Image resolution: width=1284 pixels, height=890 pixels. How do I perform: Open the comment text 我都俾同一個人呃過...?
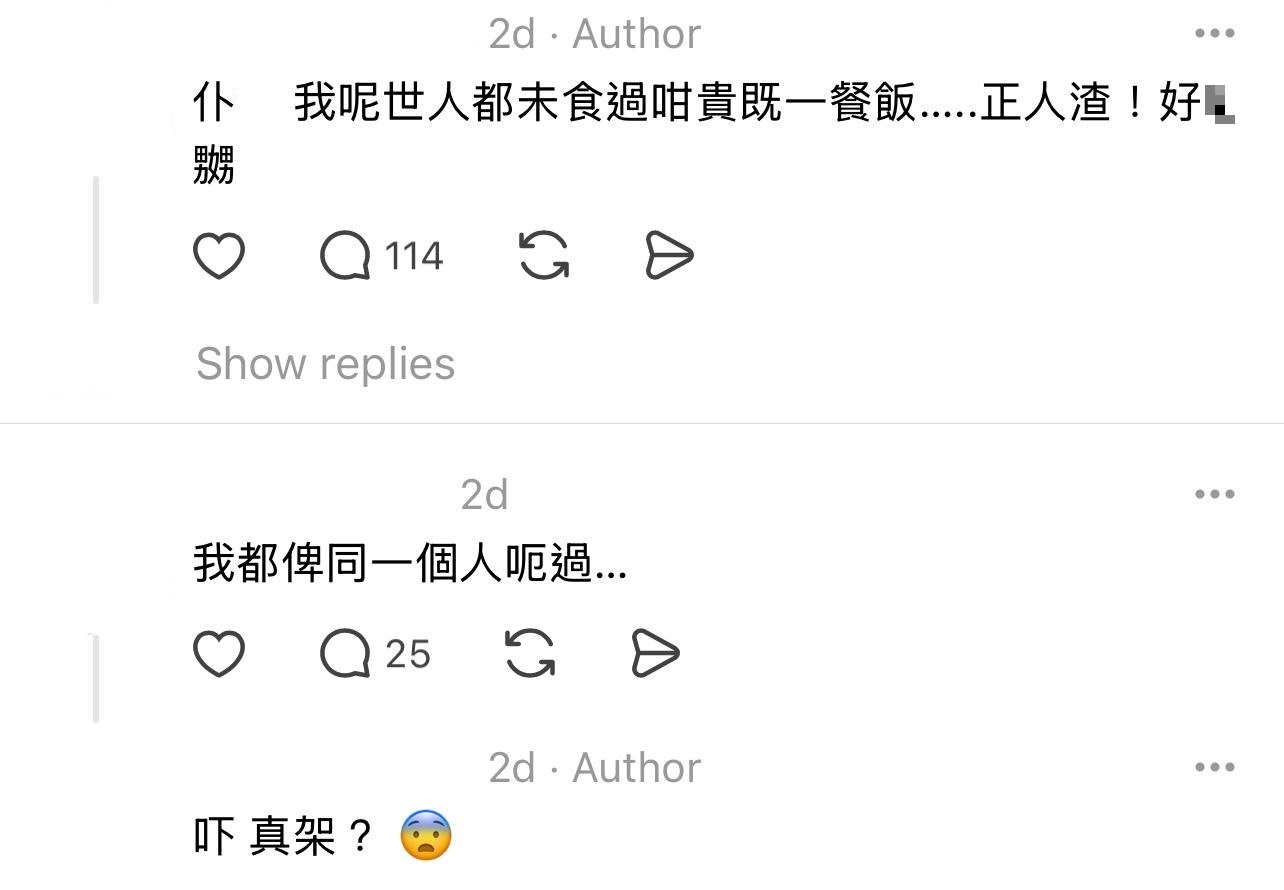(410, 564)
